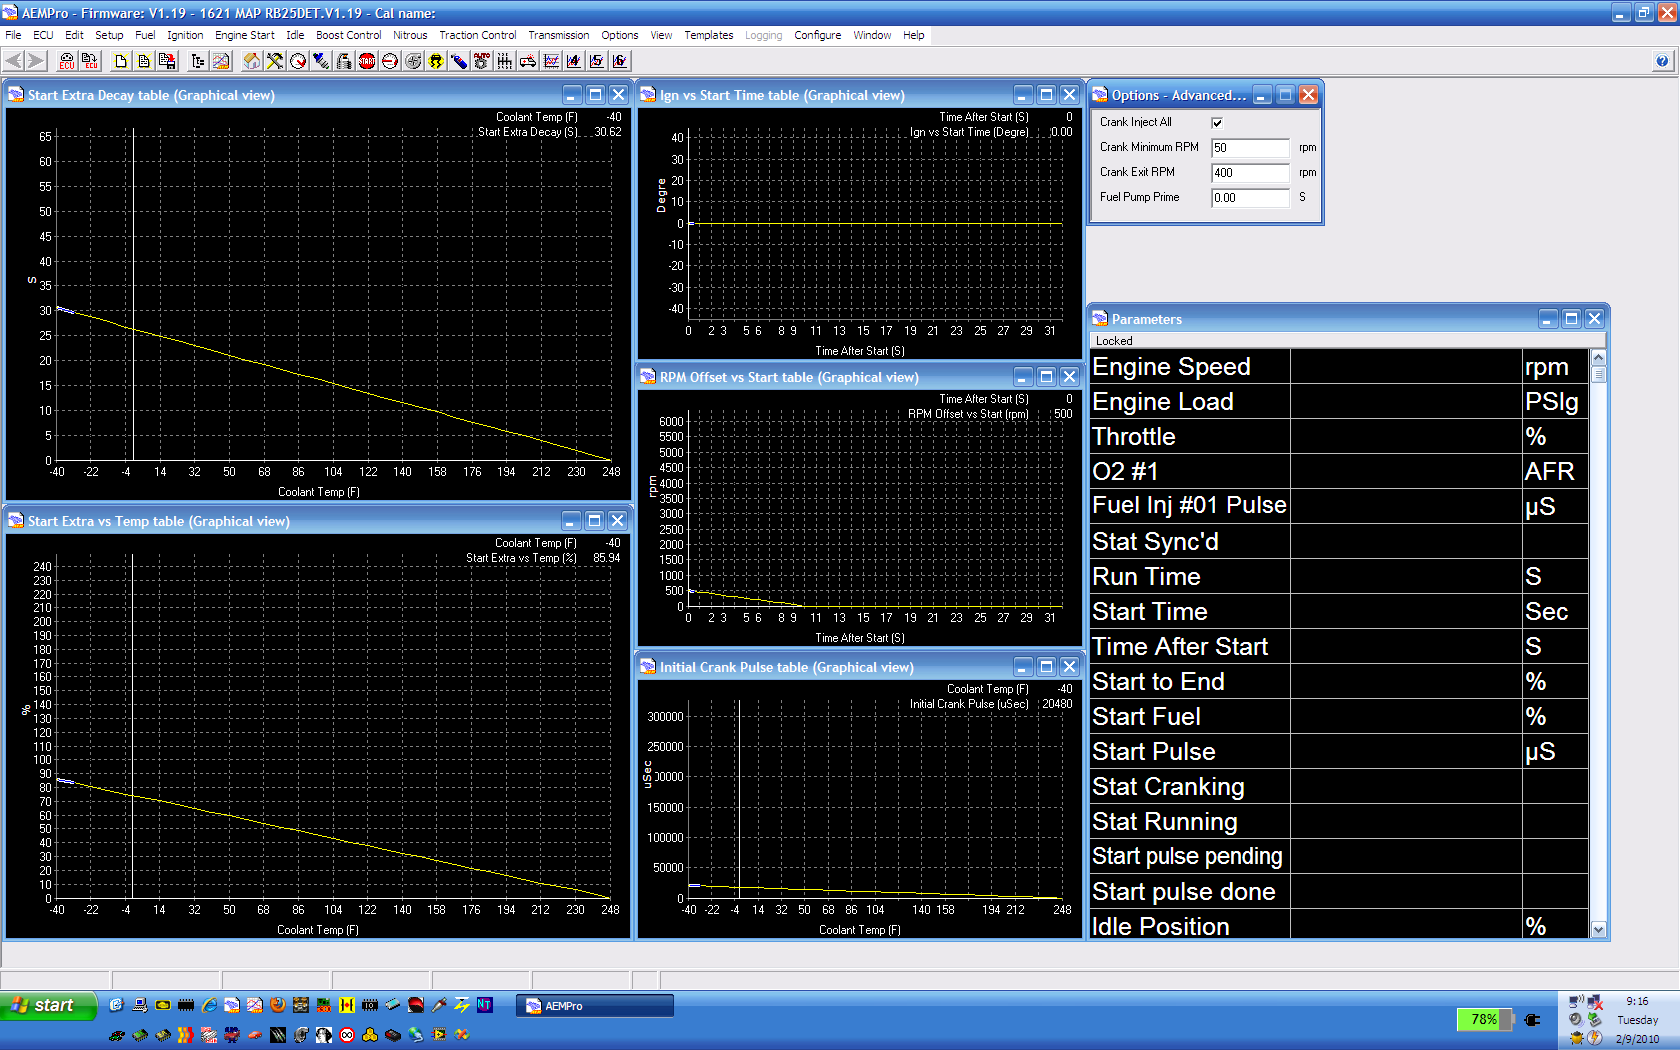
Task: Click the Fuel Pump Prime value field
Action: (x=1249, y=198)
